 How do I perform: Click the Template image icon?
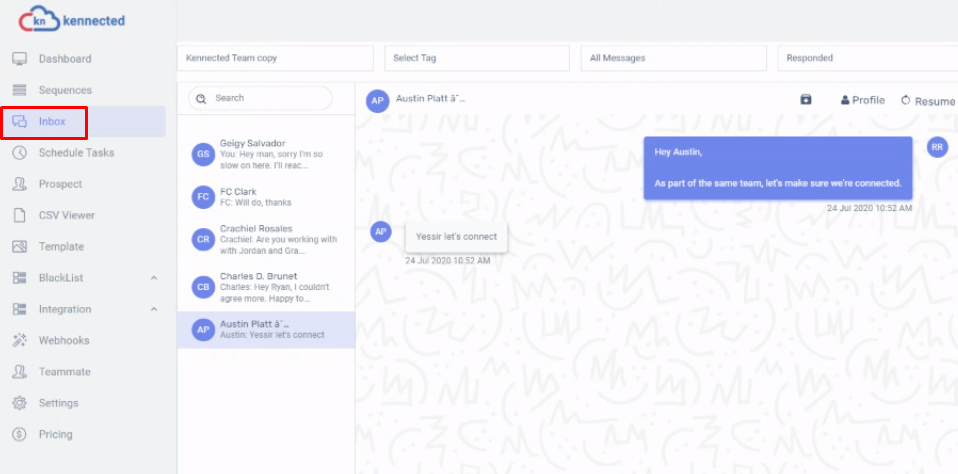coord(20,247)
